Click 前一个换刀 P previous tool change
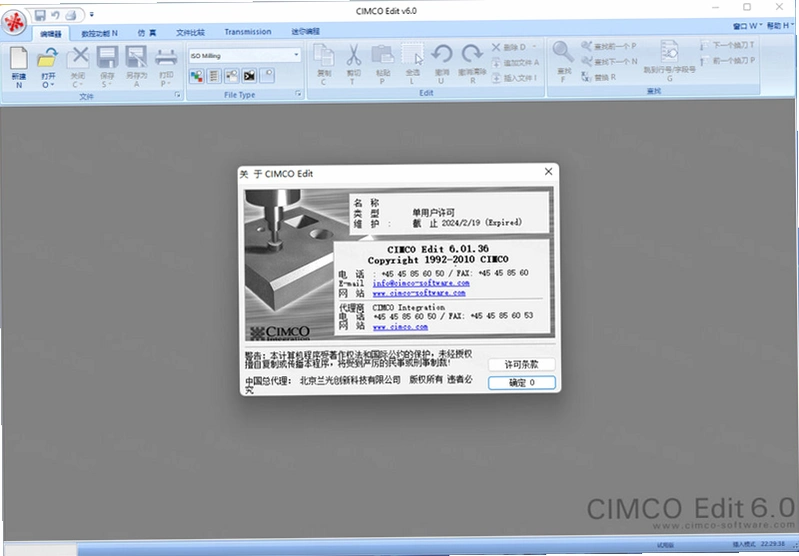Viewport: 799px width, 556px height. click(728, 61)
